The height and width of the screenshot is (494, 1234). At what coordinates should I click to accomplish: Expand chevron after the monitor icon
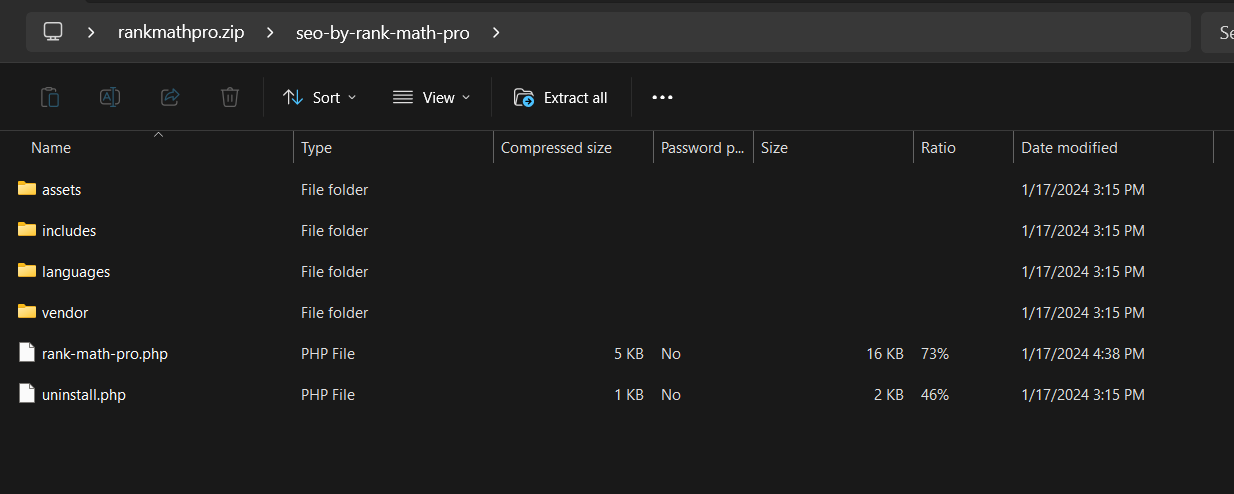pyautogui.click(x=91, y=32)
